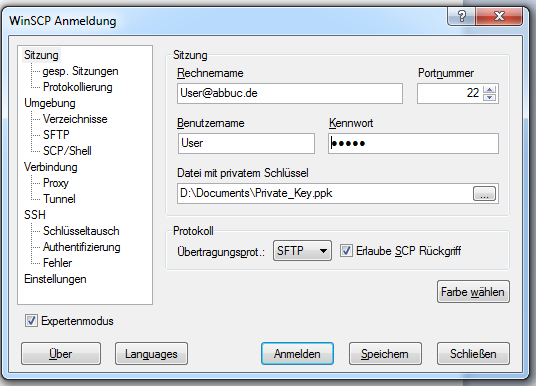
Task: Click the help question mark icon
Action: (461, 16)
